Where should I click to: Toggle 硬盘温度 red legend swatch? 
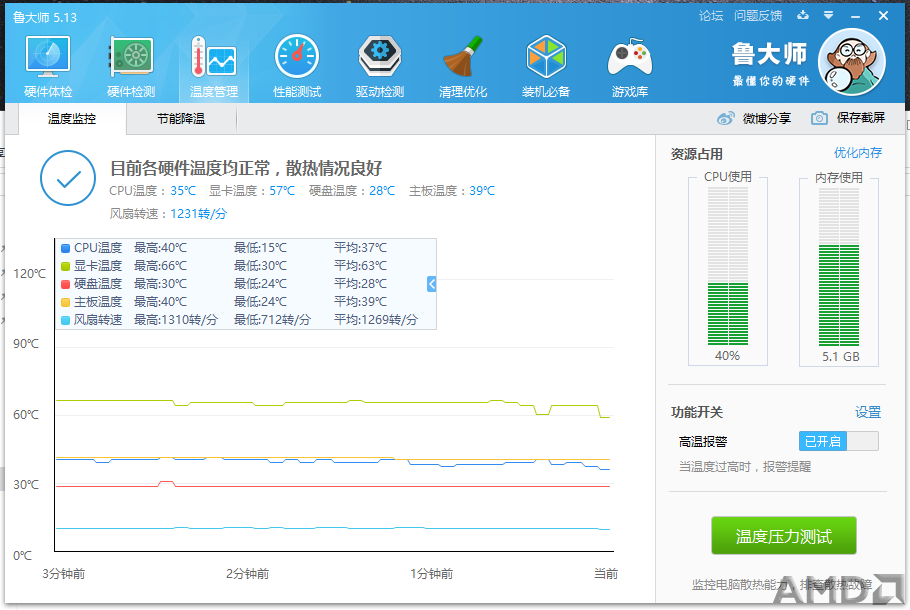tap(66, 284)
